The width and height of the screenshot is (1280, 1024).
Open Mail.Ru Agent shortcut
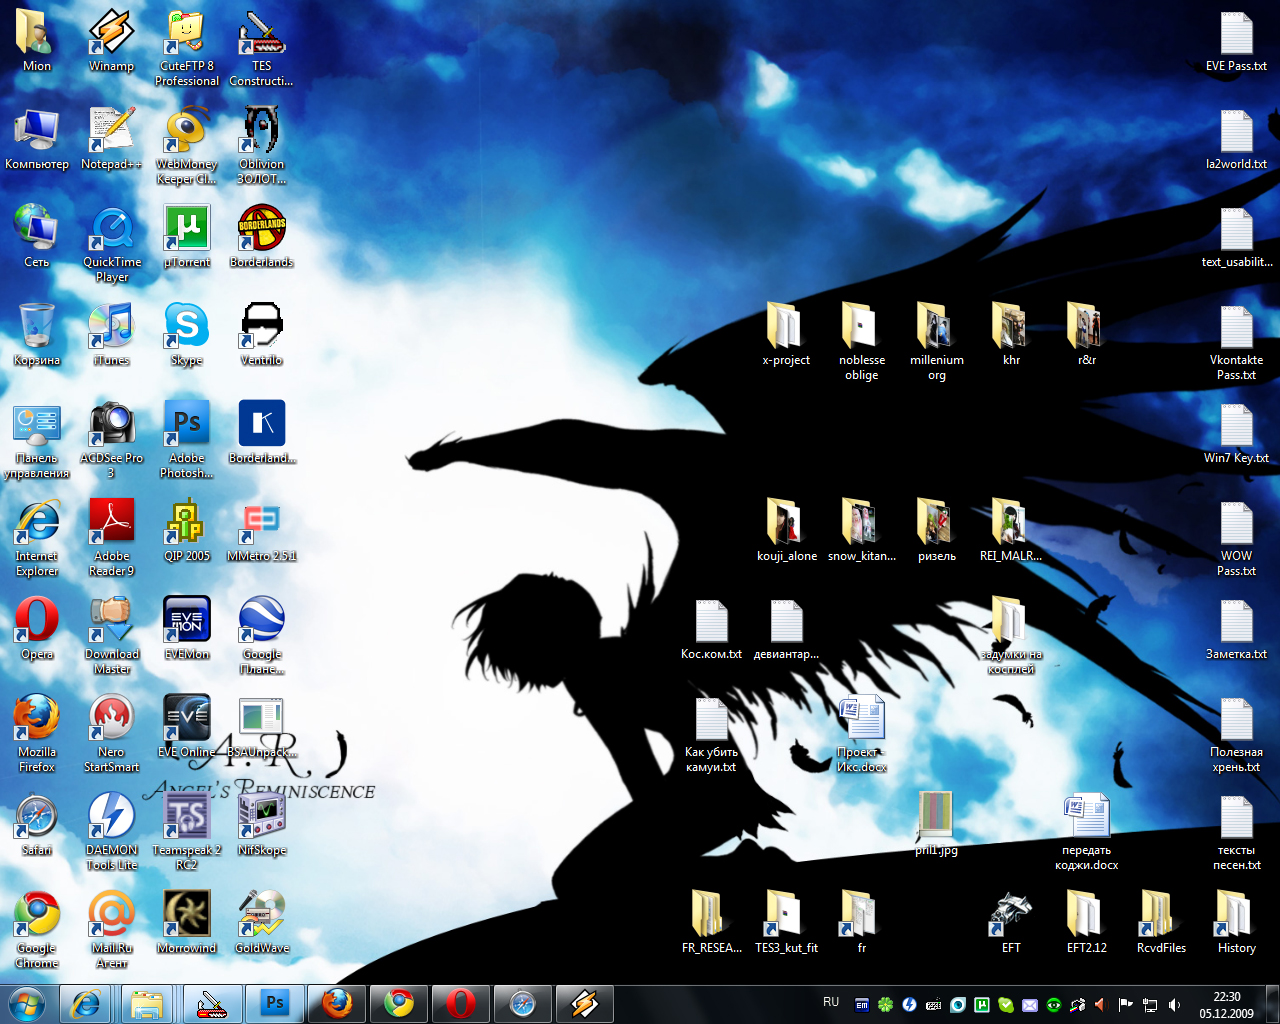click(x=112, y=929)
